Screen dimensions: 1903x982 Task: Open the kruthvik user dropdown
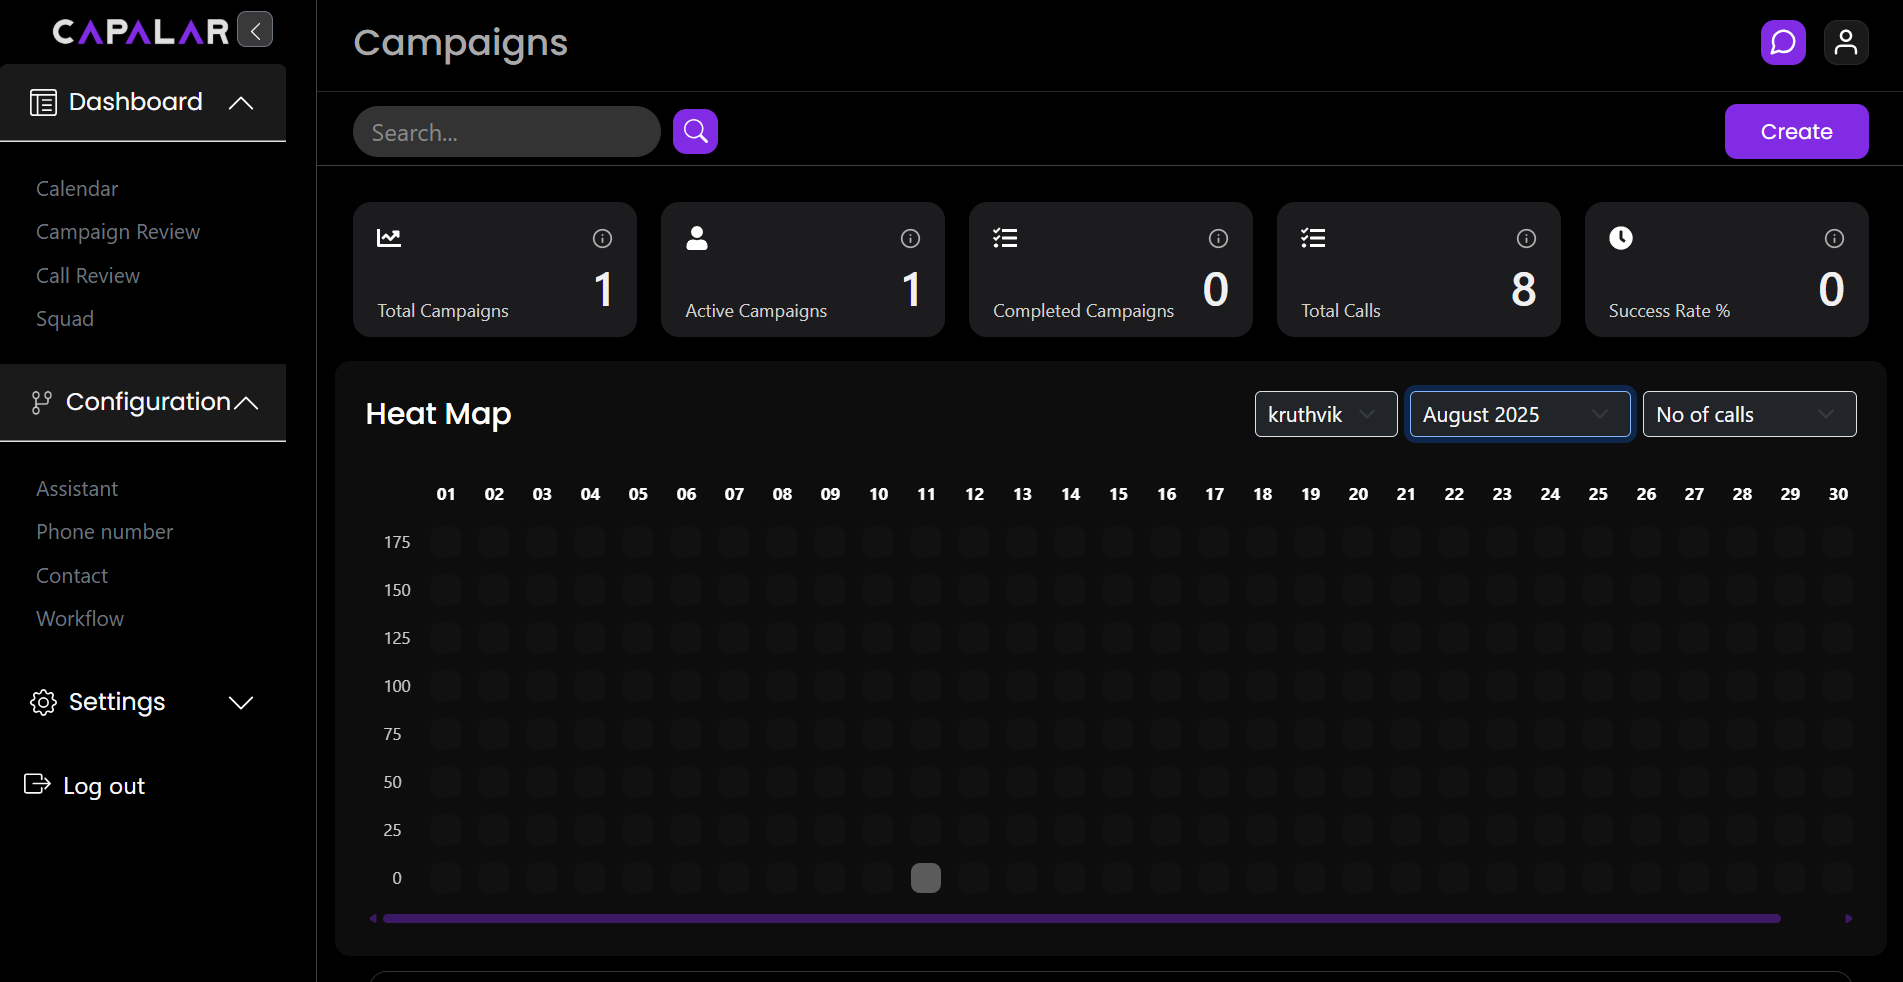[x=1325, y=414]
